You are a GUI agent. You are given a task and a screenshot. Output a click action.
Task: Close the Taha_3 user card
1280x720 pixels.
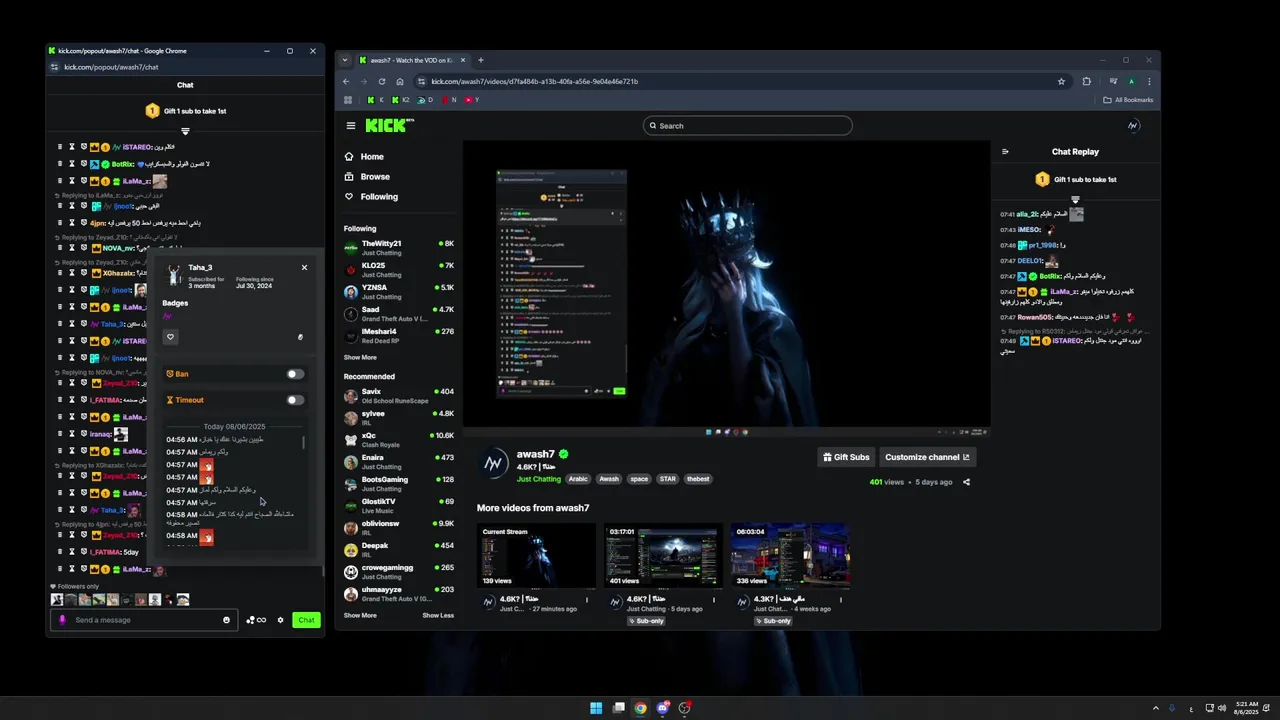[304, 267]
